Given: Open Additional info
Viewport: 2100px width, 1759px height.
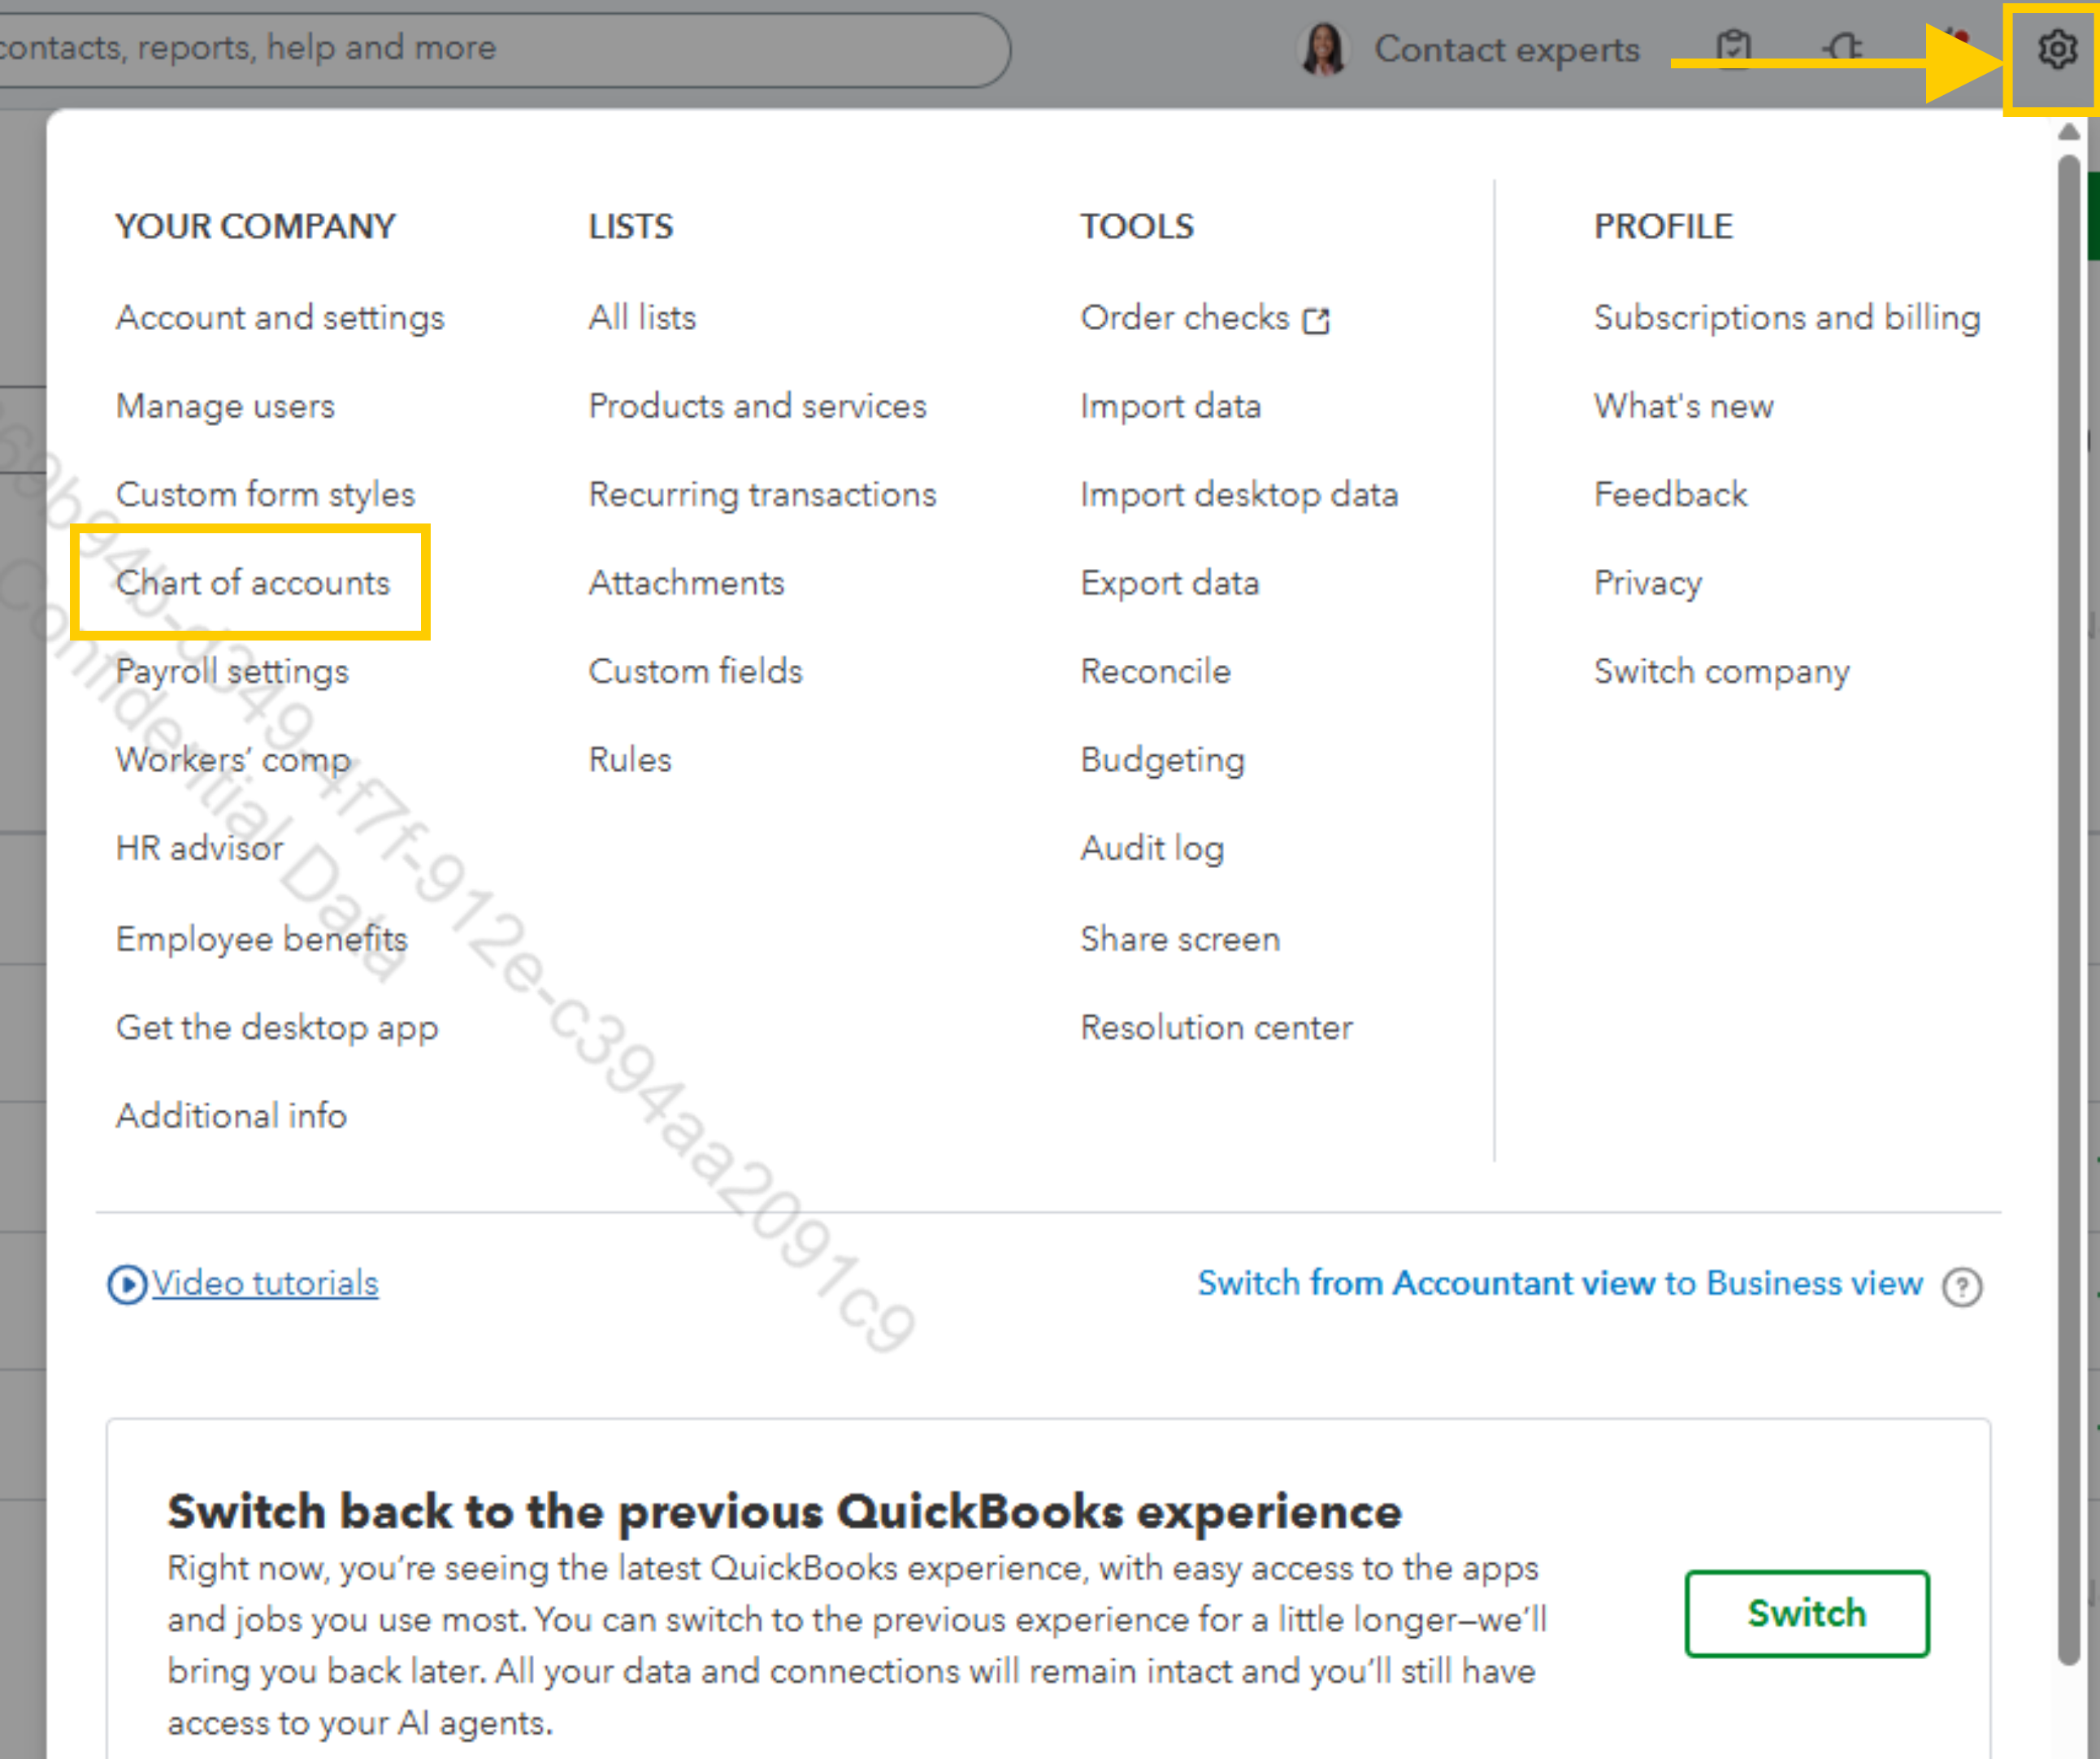Looking at the screenshot, I should (x=231, y=1116).
